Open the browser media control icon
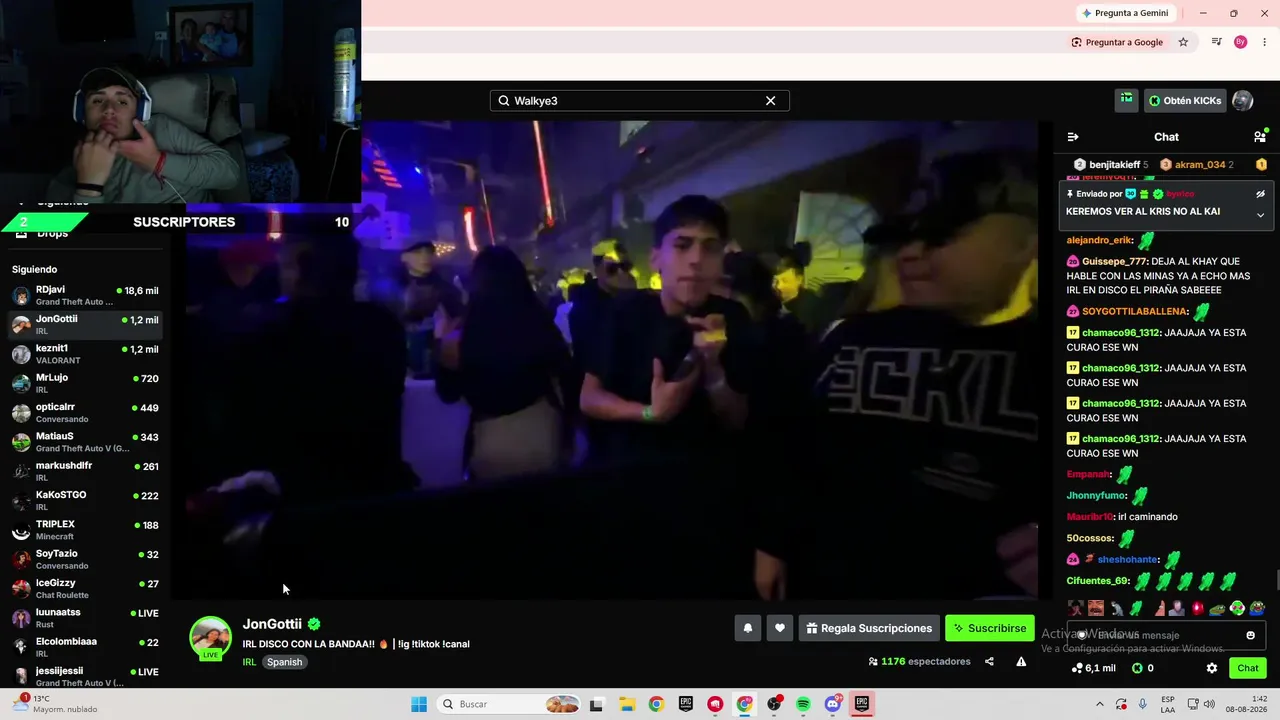 pyautogui.click(x=1216, y=42)
